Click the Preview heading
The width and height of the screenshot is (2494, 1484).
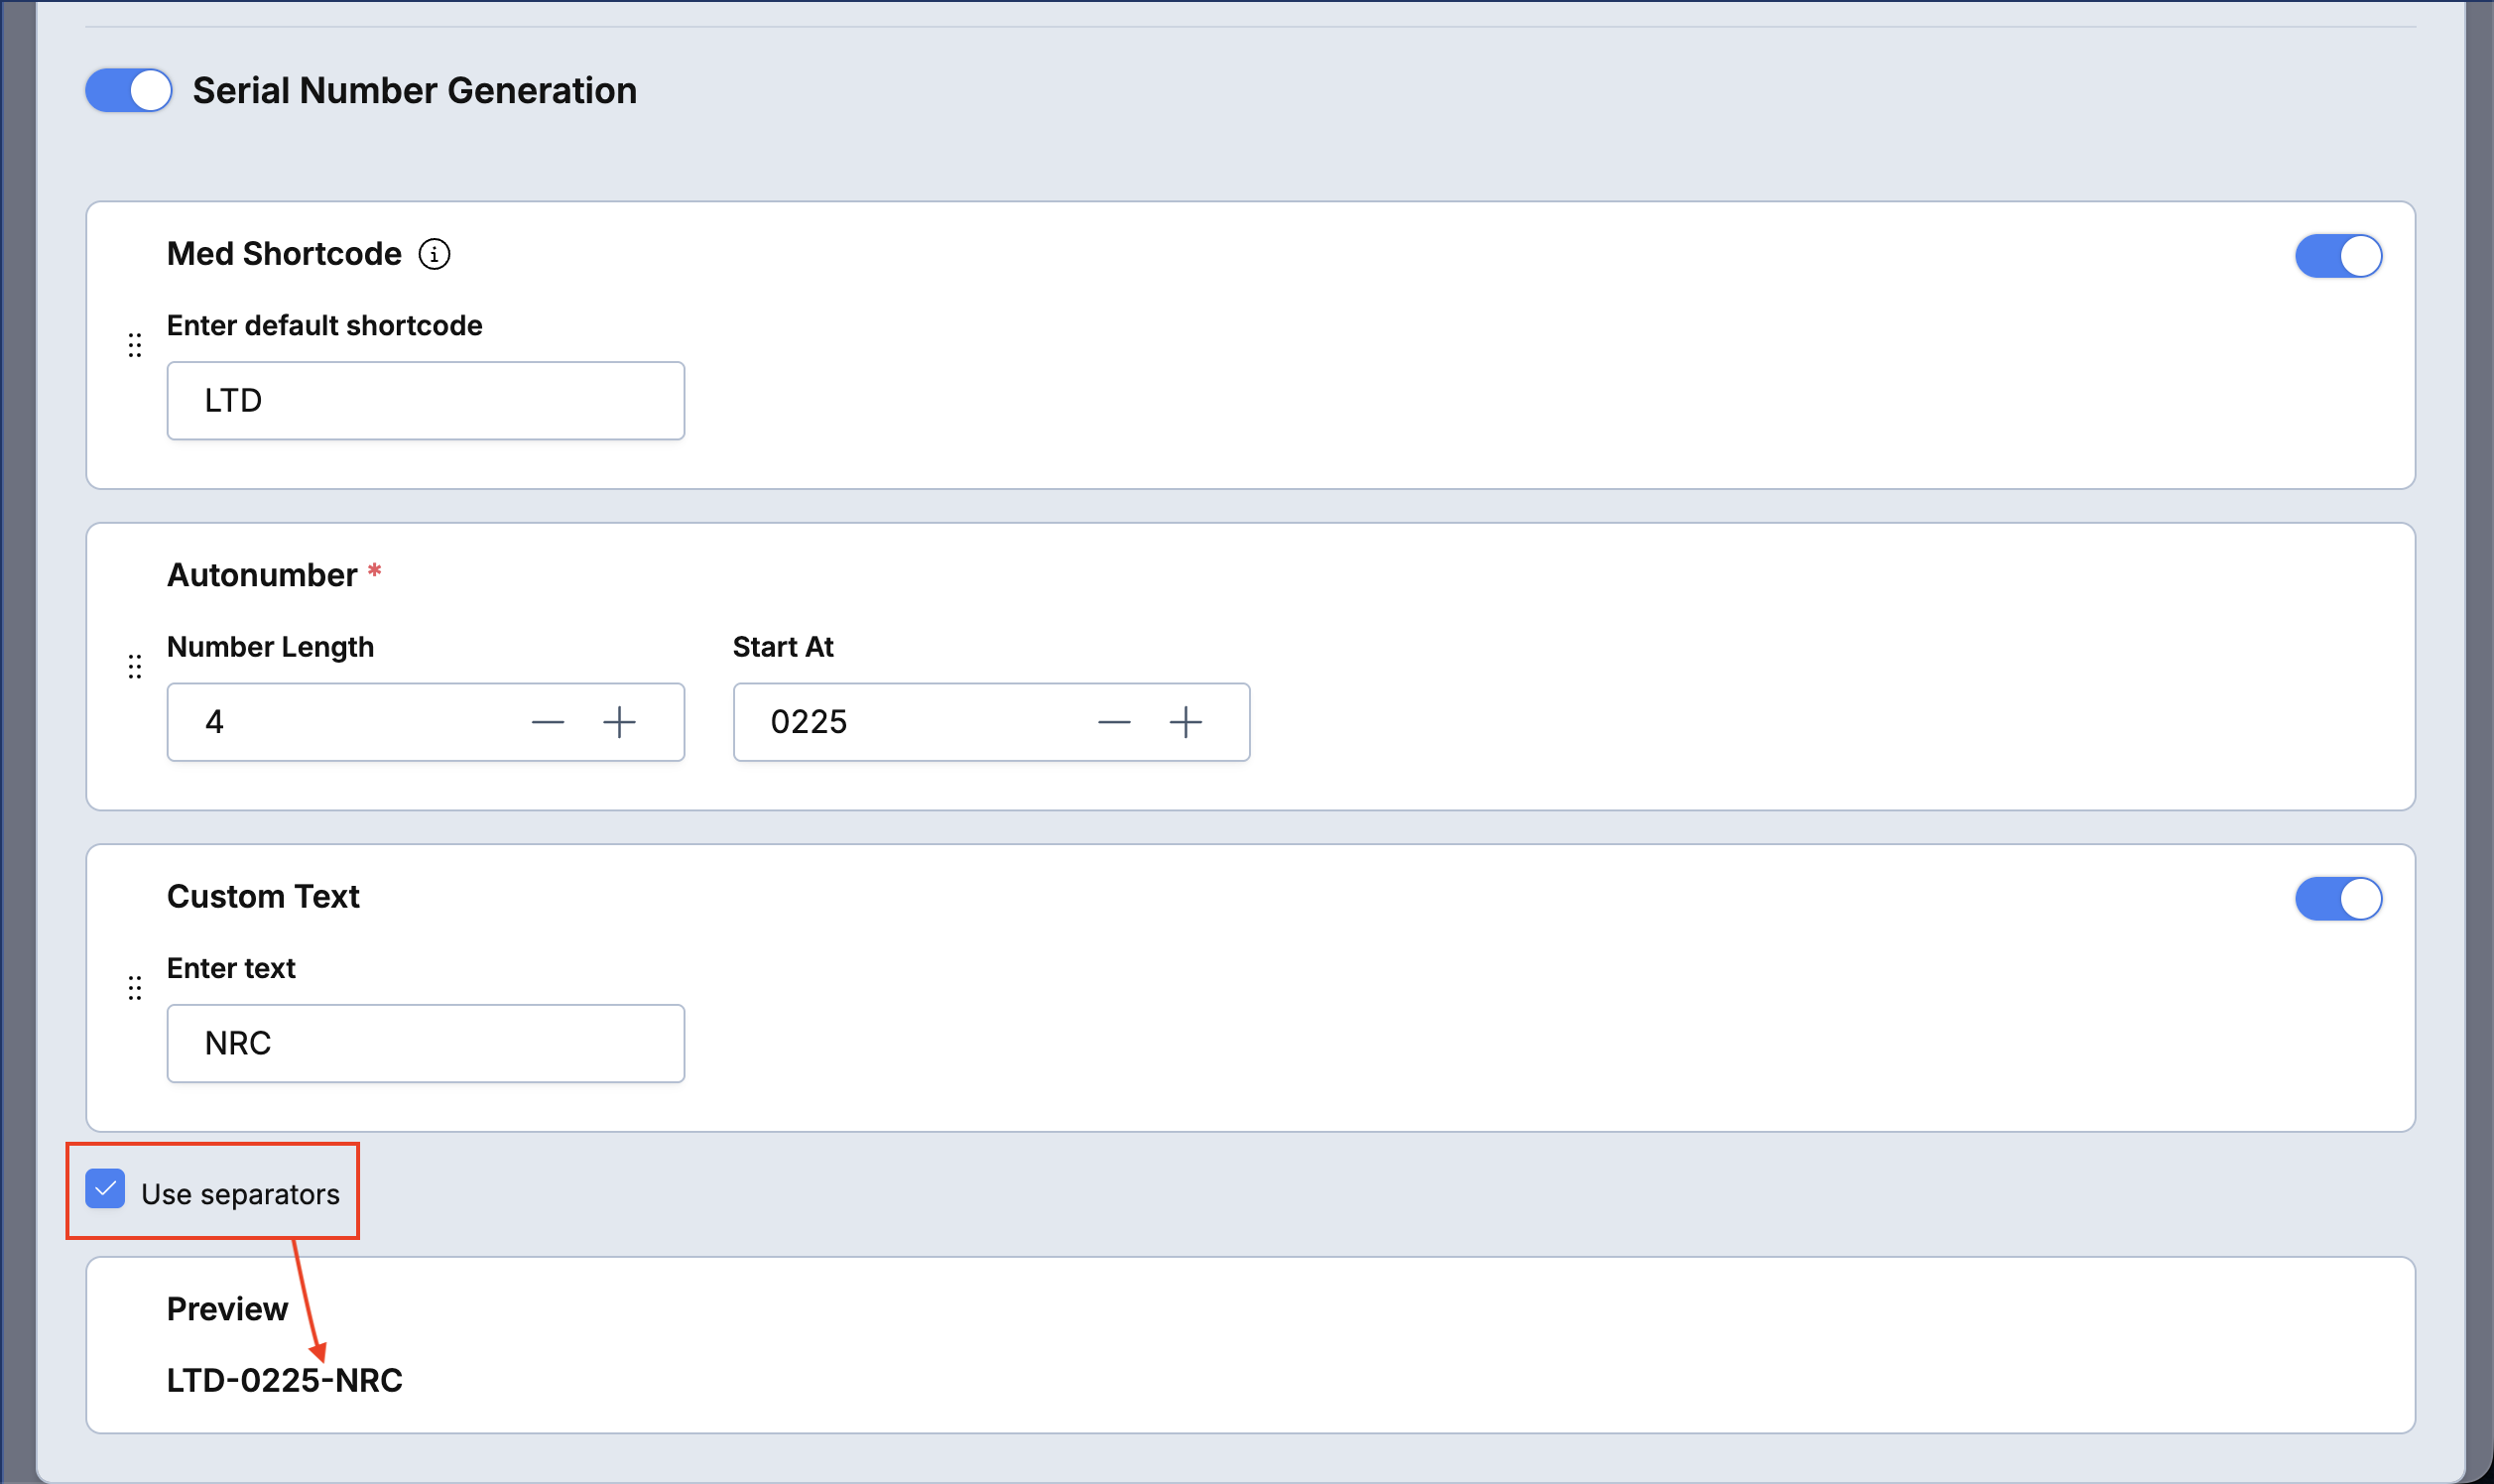point(227,1309)
